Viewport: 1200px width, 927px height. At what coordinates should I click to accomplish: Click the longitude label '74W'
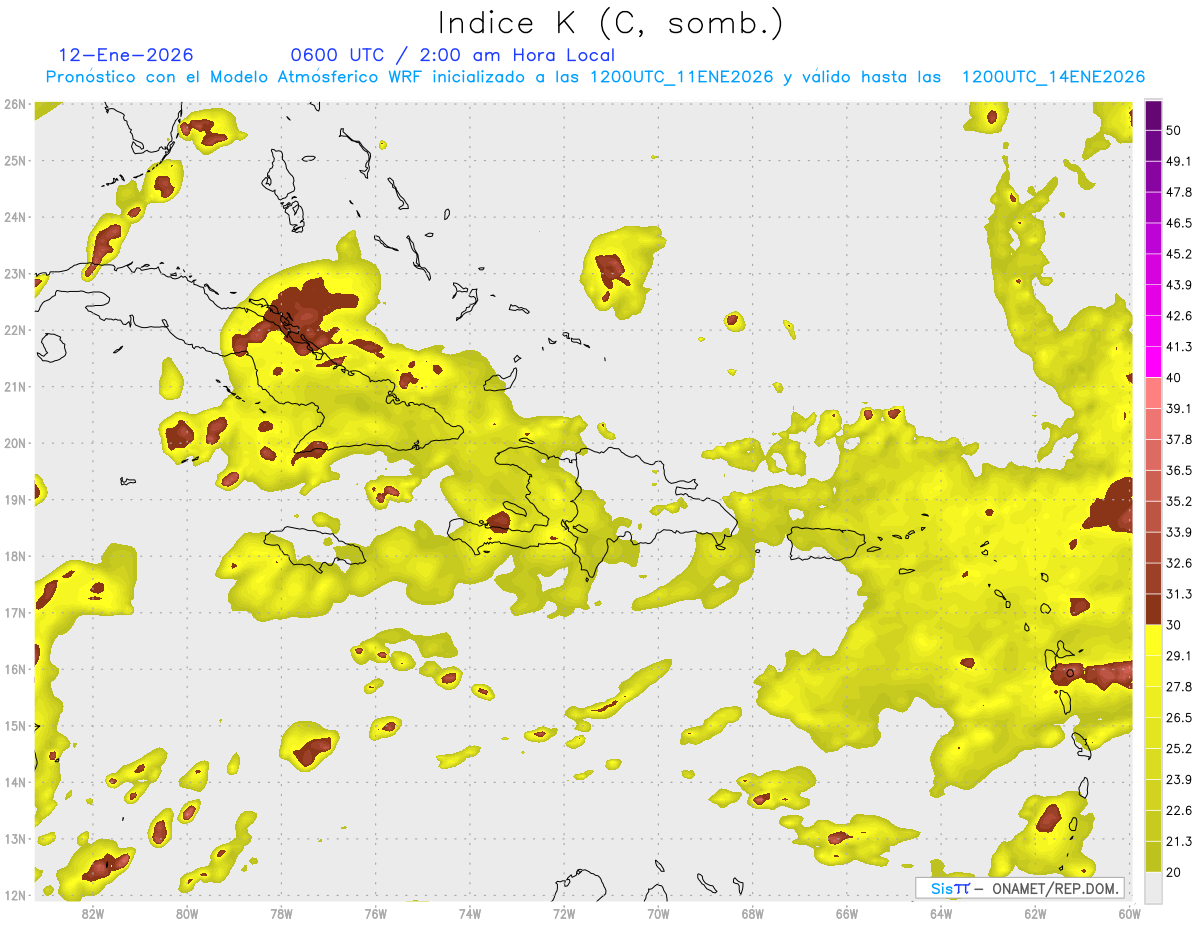(470, 913)
